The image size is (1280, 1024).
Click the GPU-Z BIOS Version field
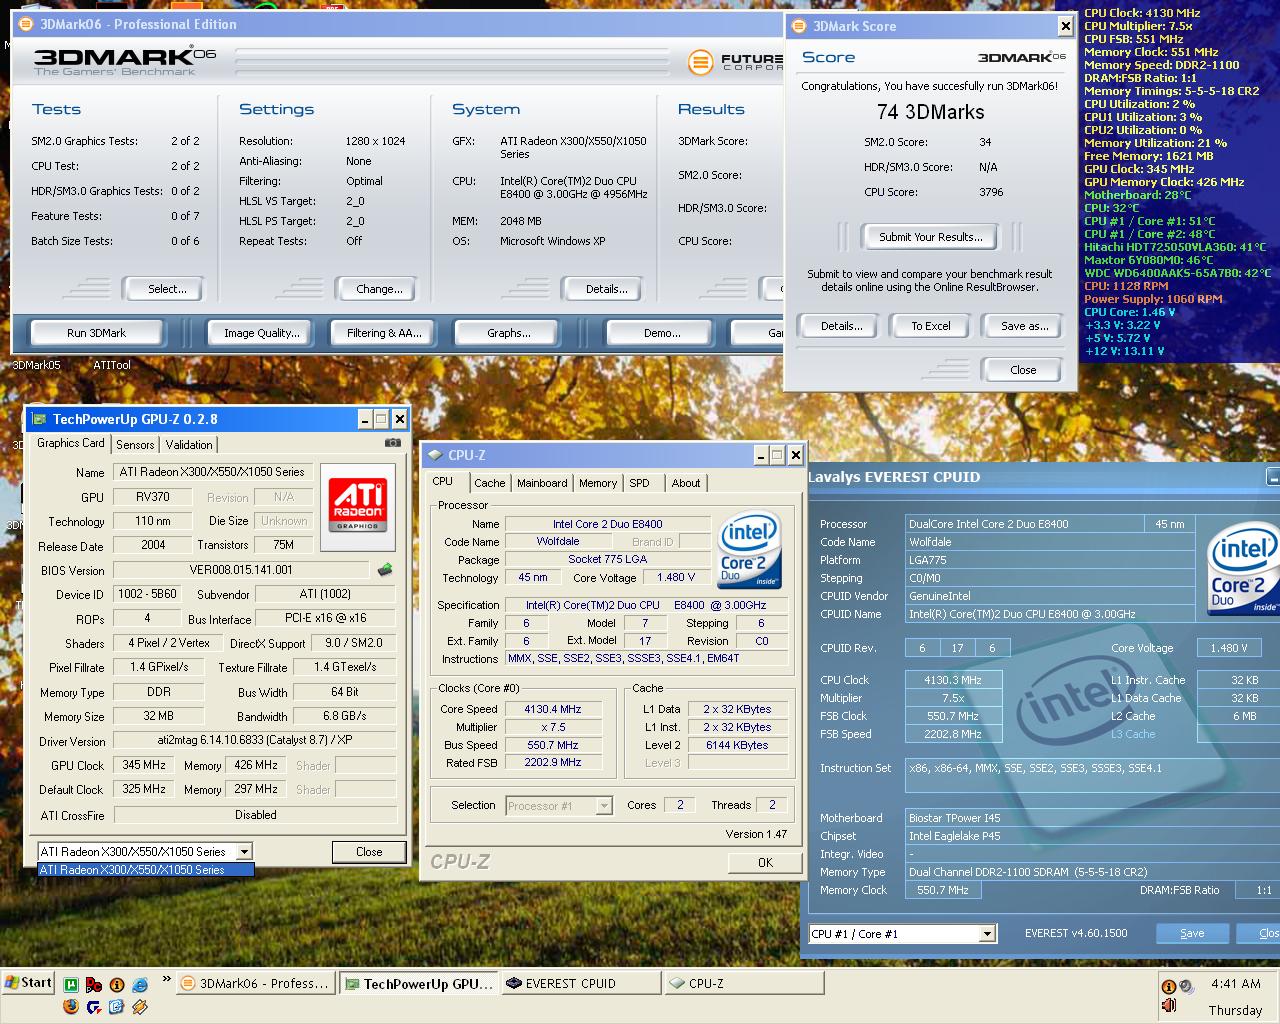click(x=241, y=570)
